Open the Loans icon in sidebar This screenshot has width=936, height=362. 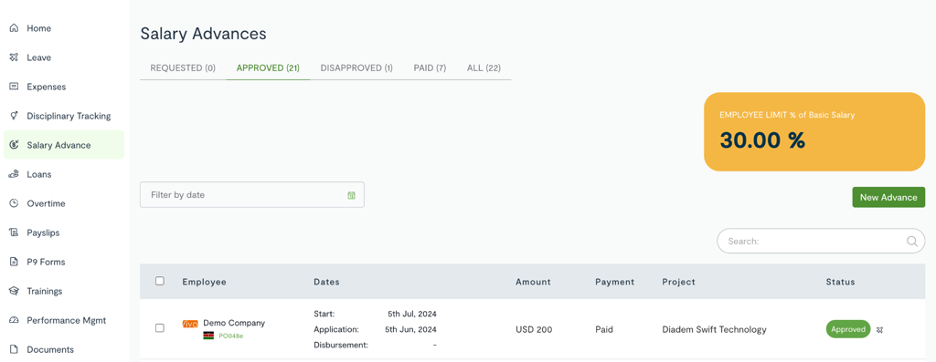14,174
